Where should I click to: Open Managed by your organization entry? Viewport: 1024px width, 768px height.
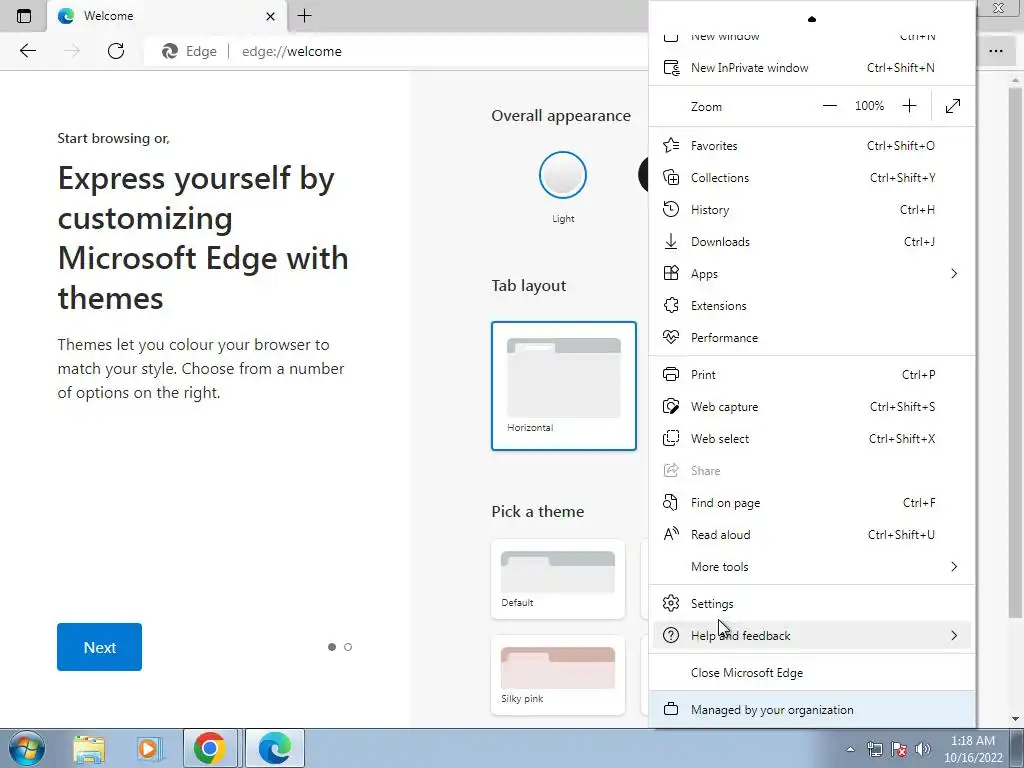(x=812, y=709)
